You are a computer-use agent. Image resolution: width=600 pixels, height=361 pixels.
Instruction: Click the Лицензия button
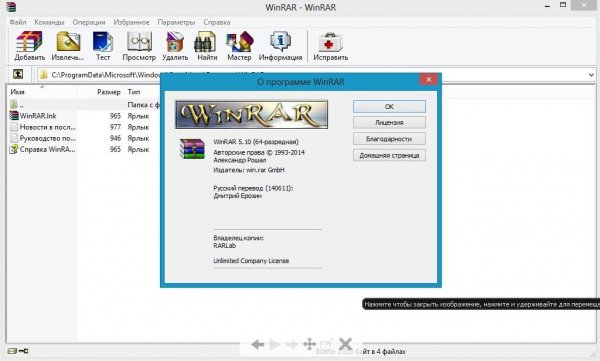point(389,123)
